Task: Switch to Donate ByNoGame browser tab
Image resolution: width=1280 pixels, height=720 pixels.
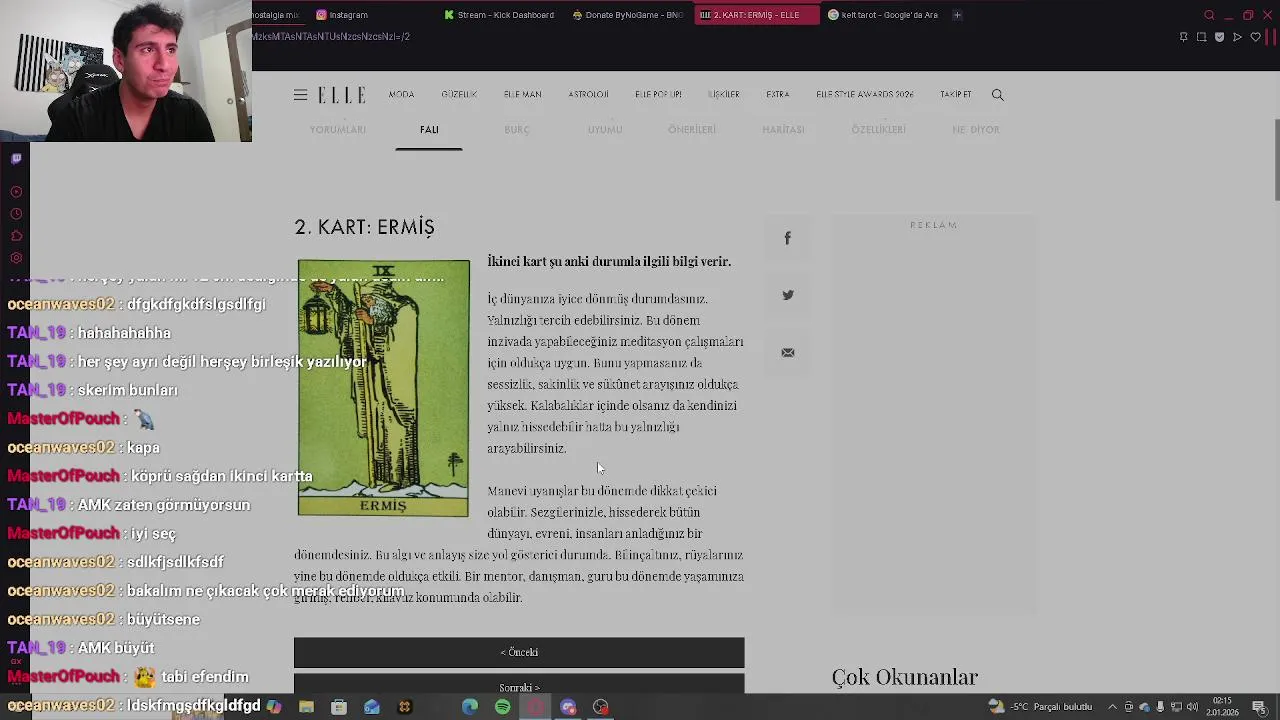Action: tap(628, 15)
